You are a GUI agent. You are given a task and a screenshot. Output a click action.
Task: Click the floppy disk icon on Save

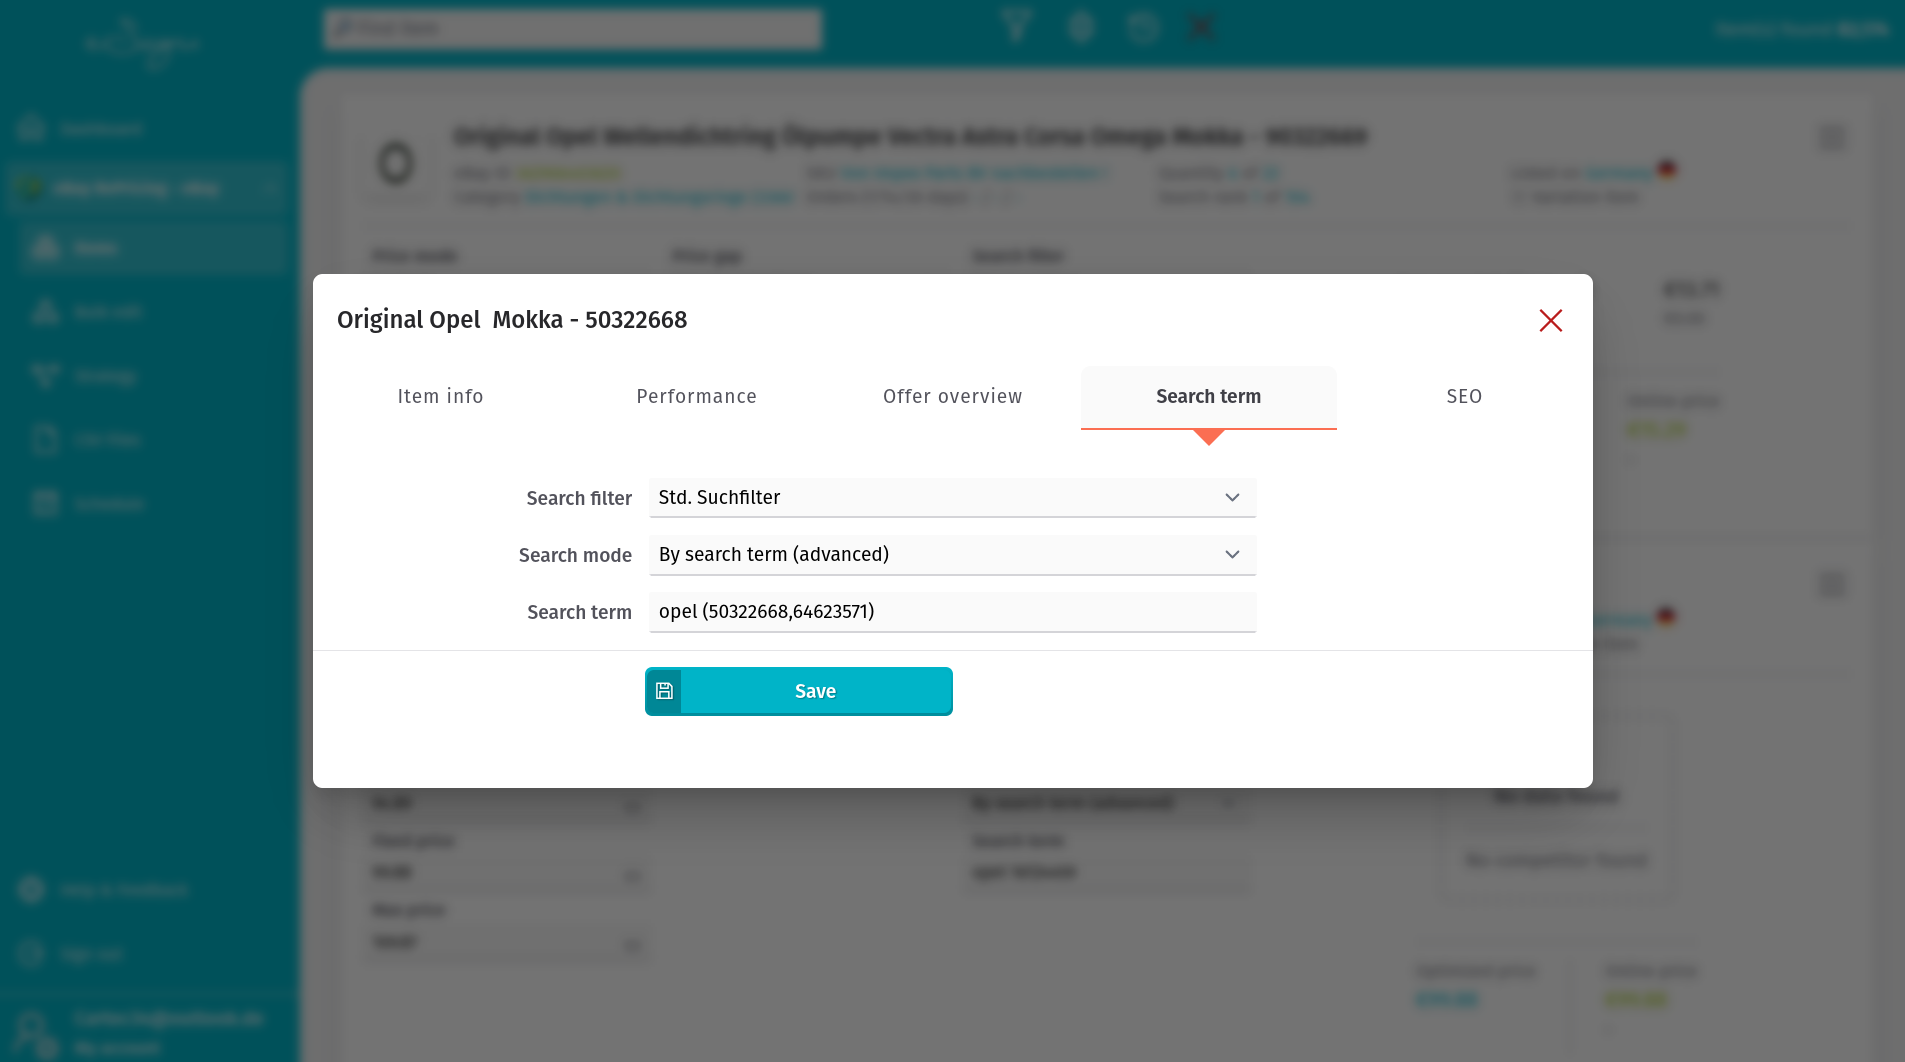(x=664, y=691)
